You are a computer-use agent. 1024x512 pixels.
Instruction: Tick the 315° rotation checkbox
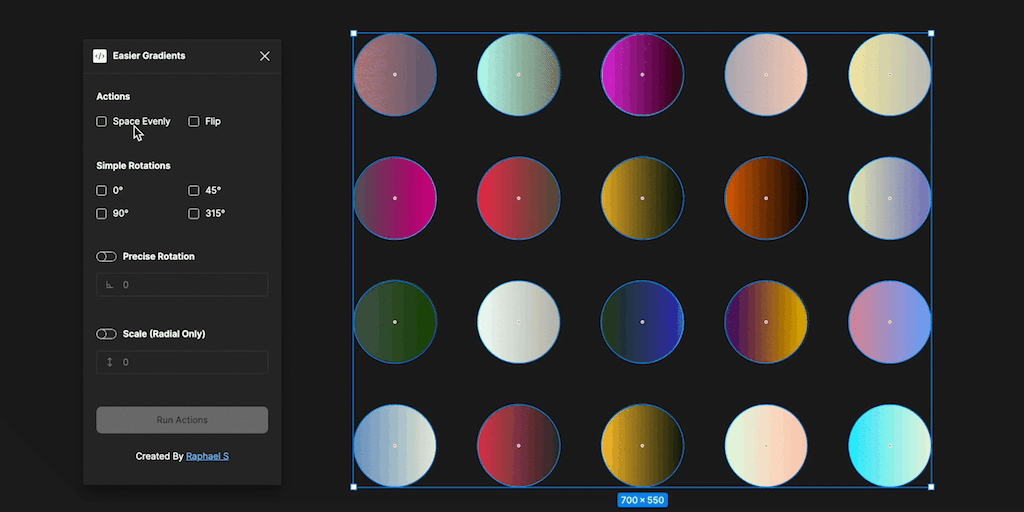click(194, 213)
